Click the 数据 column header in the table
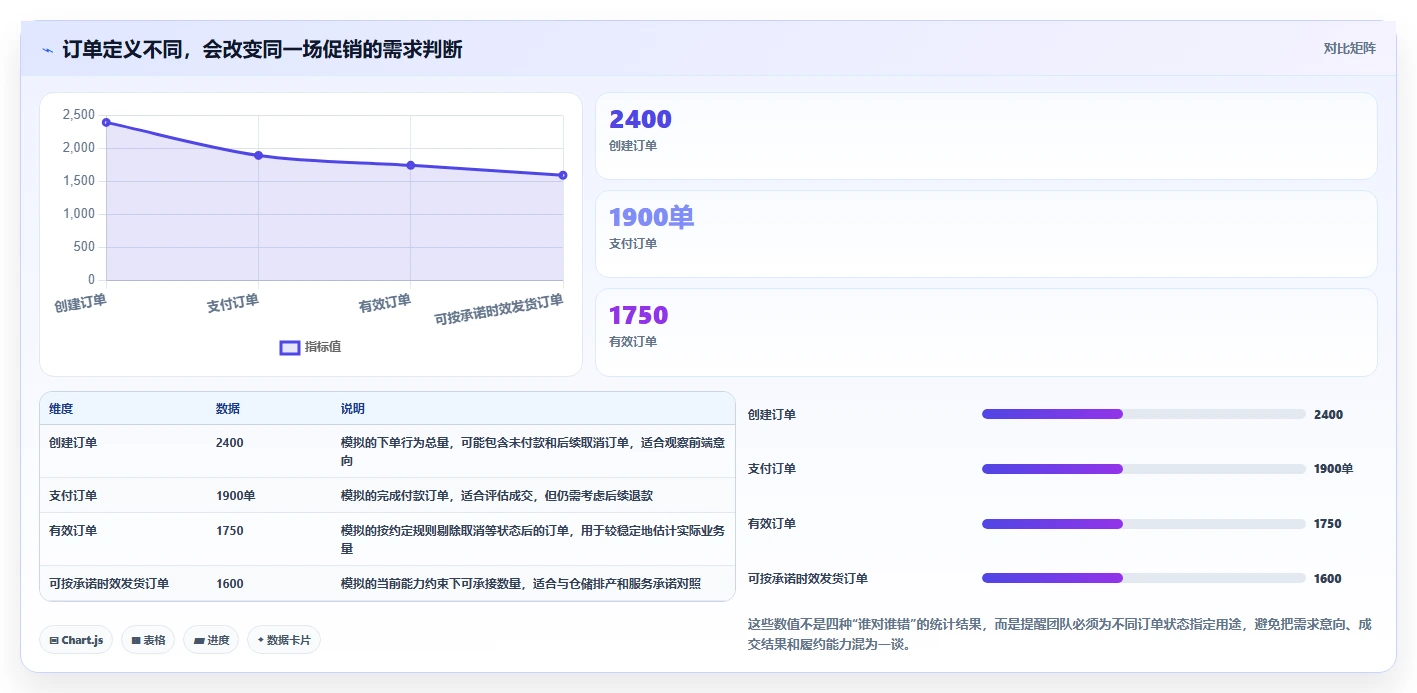The image size is (1417, 693). 228,409
